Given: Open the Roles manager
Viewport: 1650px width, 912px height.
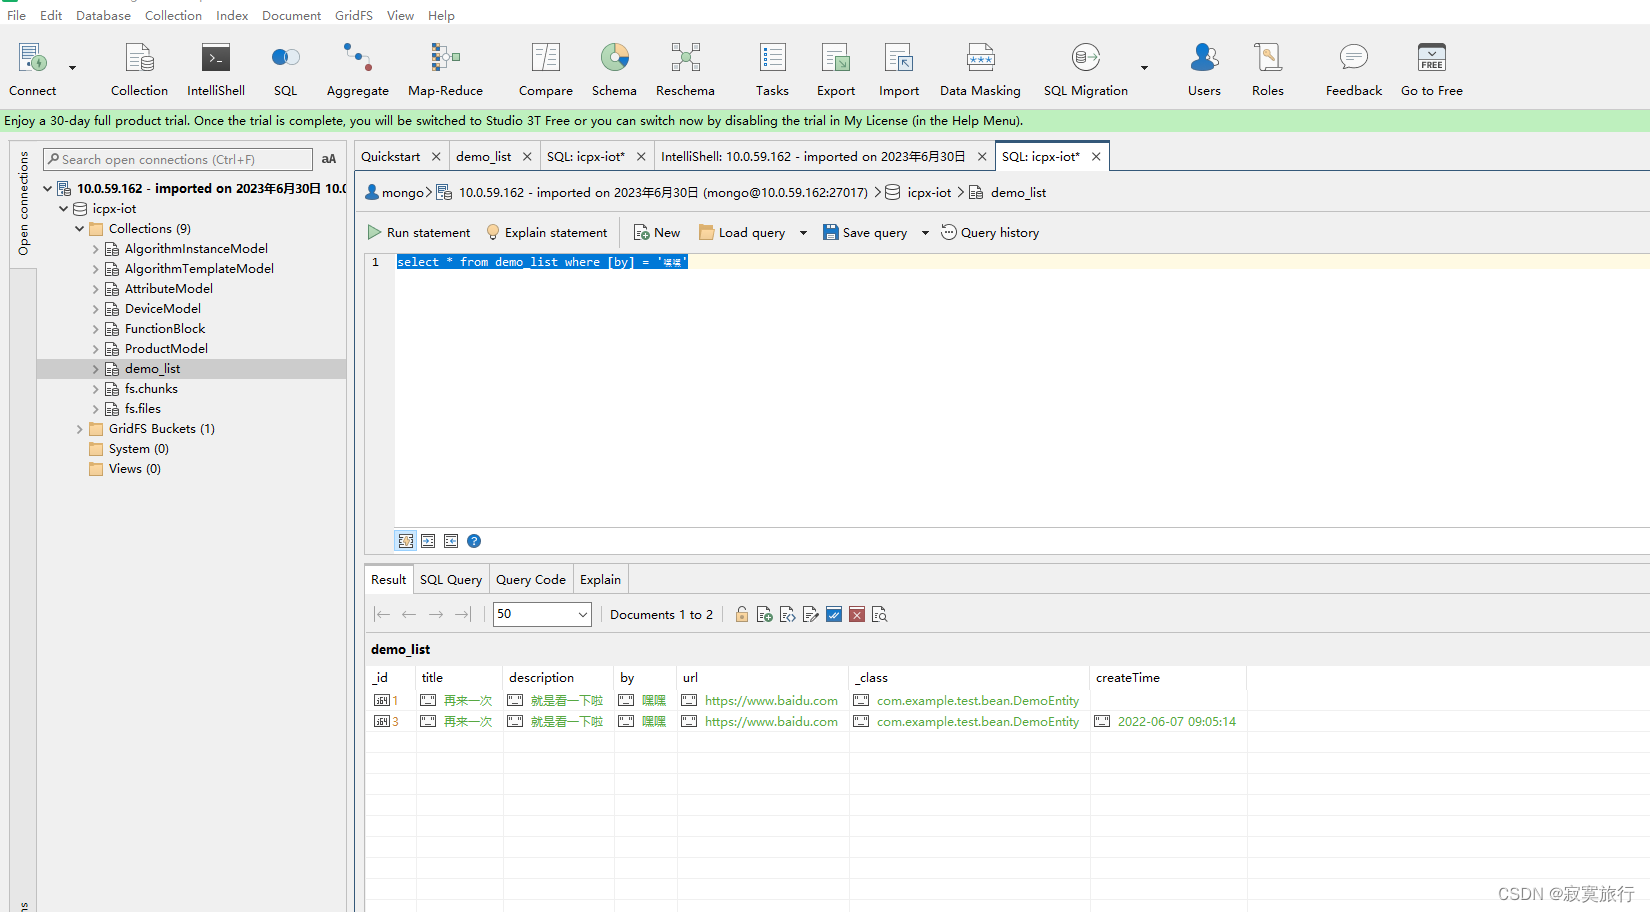Looking at the screenshot, I should 1268,68.
